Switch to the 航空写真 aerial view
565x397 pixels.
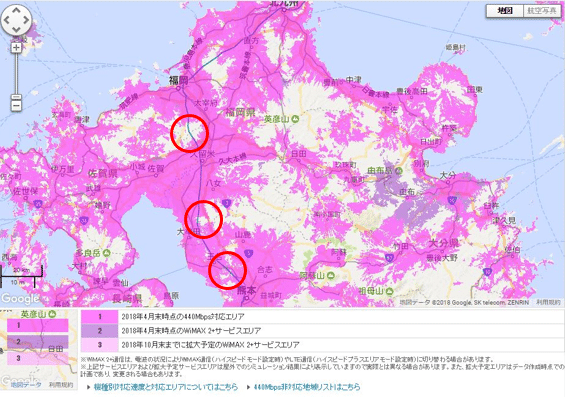pos(542,11)
